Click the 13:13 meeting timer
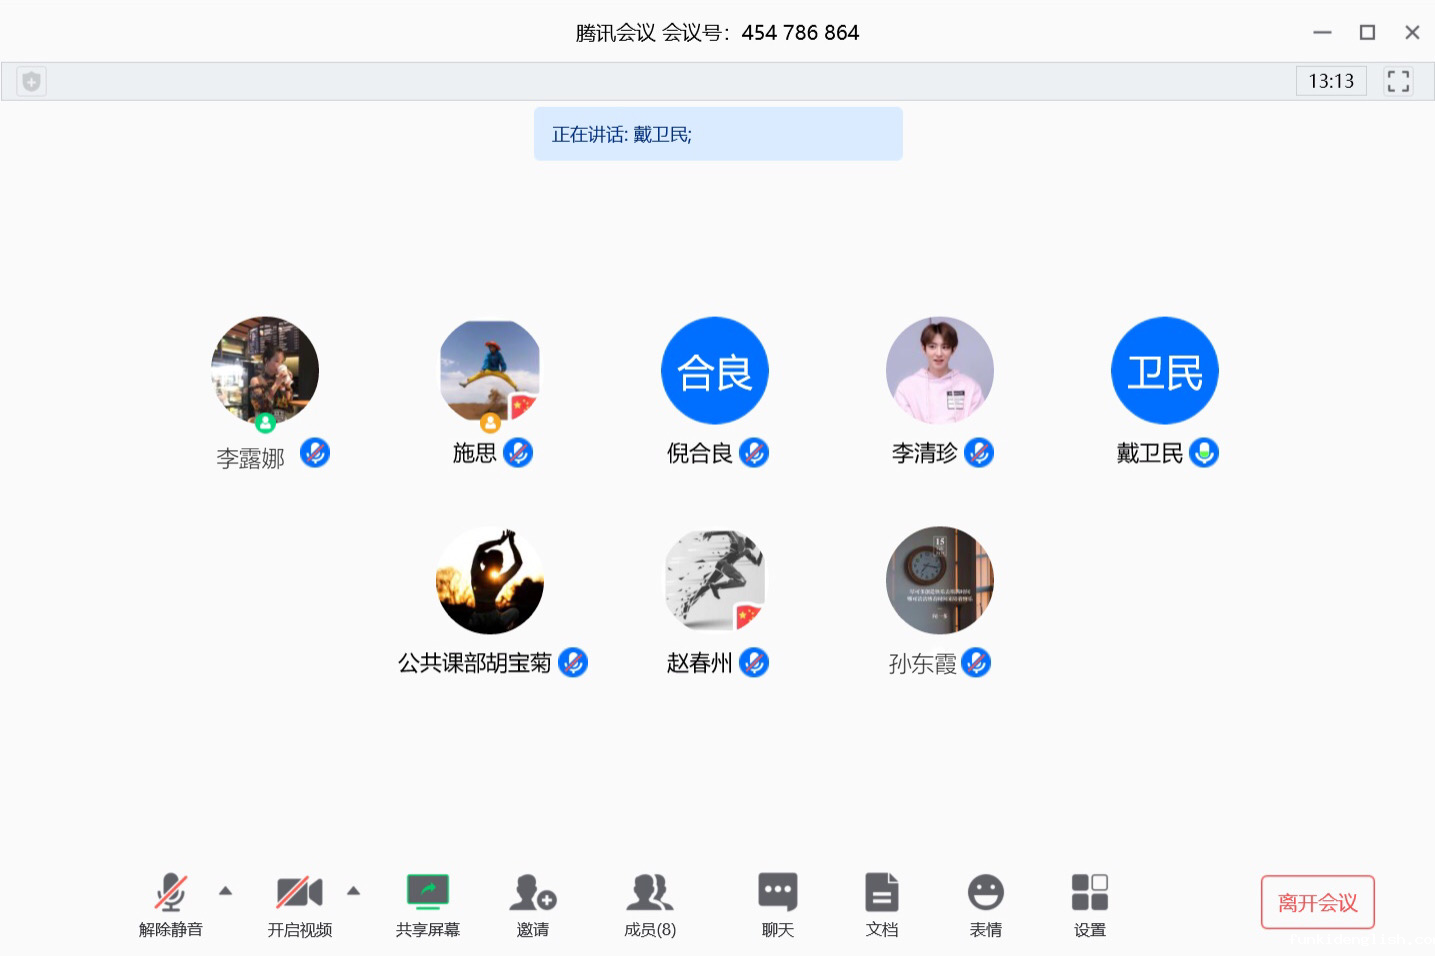 click(x=1330, y=81)
